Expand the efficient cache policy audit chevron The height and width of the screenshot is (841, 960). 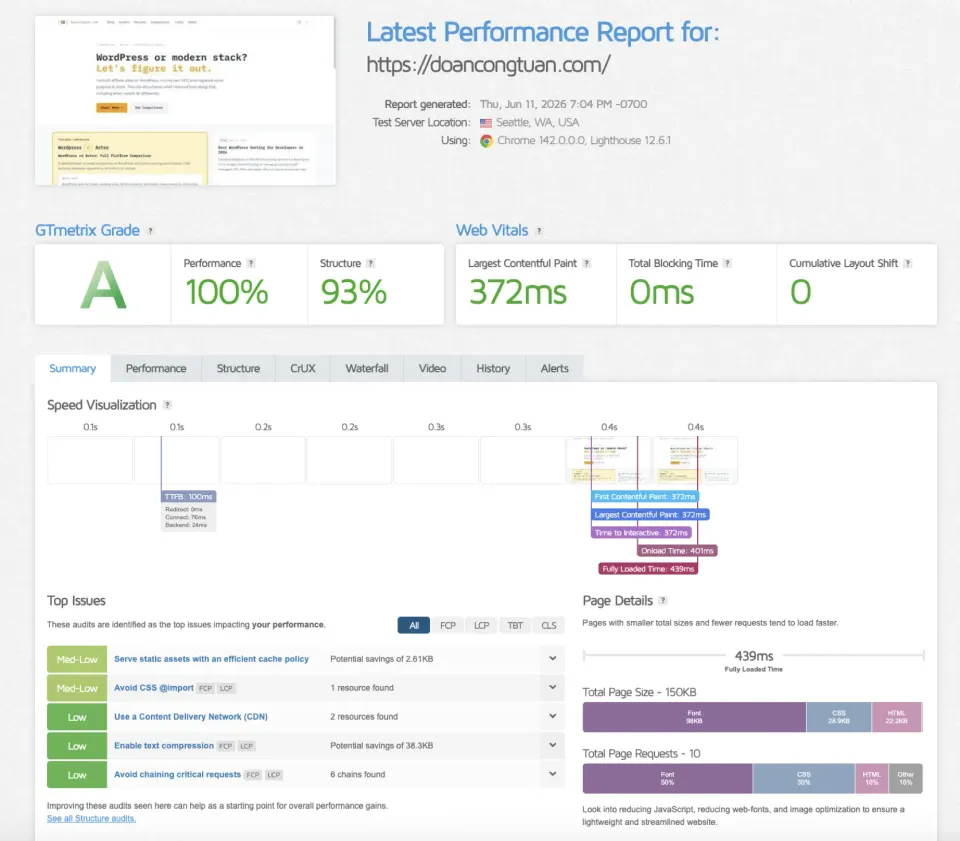pos(552,659)
